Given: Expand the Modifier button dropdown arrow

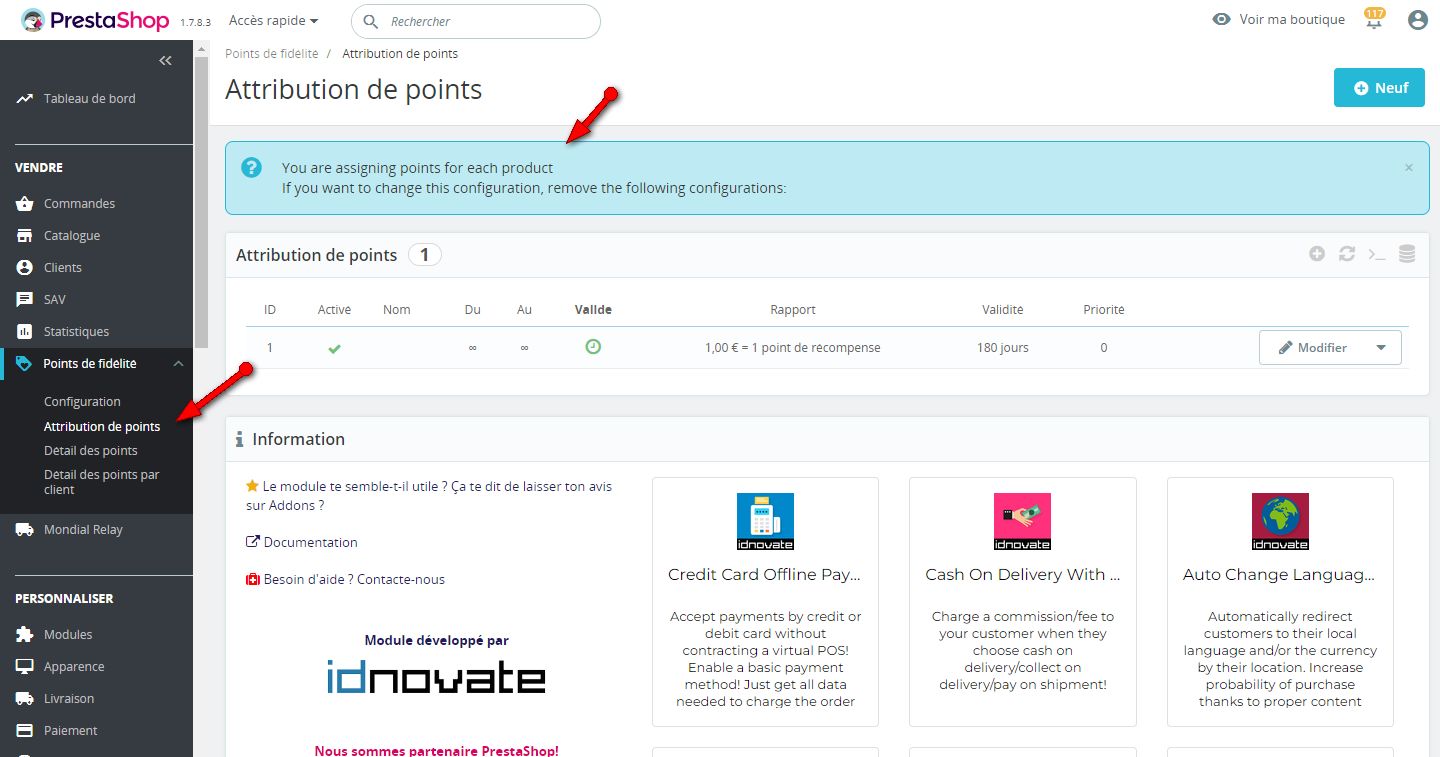Looking at the screenshot, I should tap(1381, 348).
